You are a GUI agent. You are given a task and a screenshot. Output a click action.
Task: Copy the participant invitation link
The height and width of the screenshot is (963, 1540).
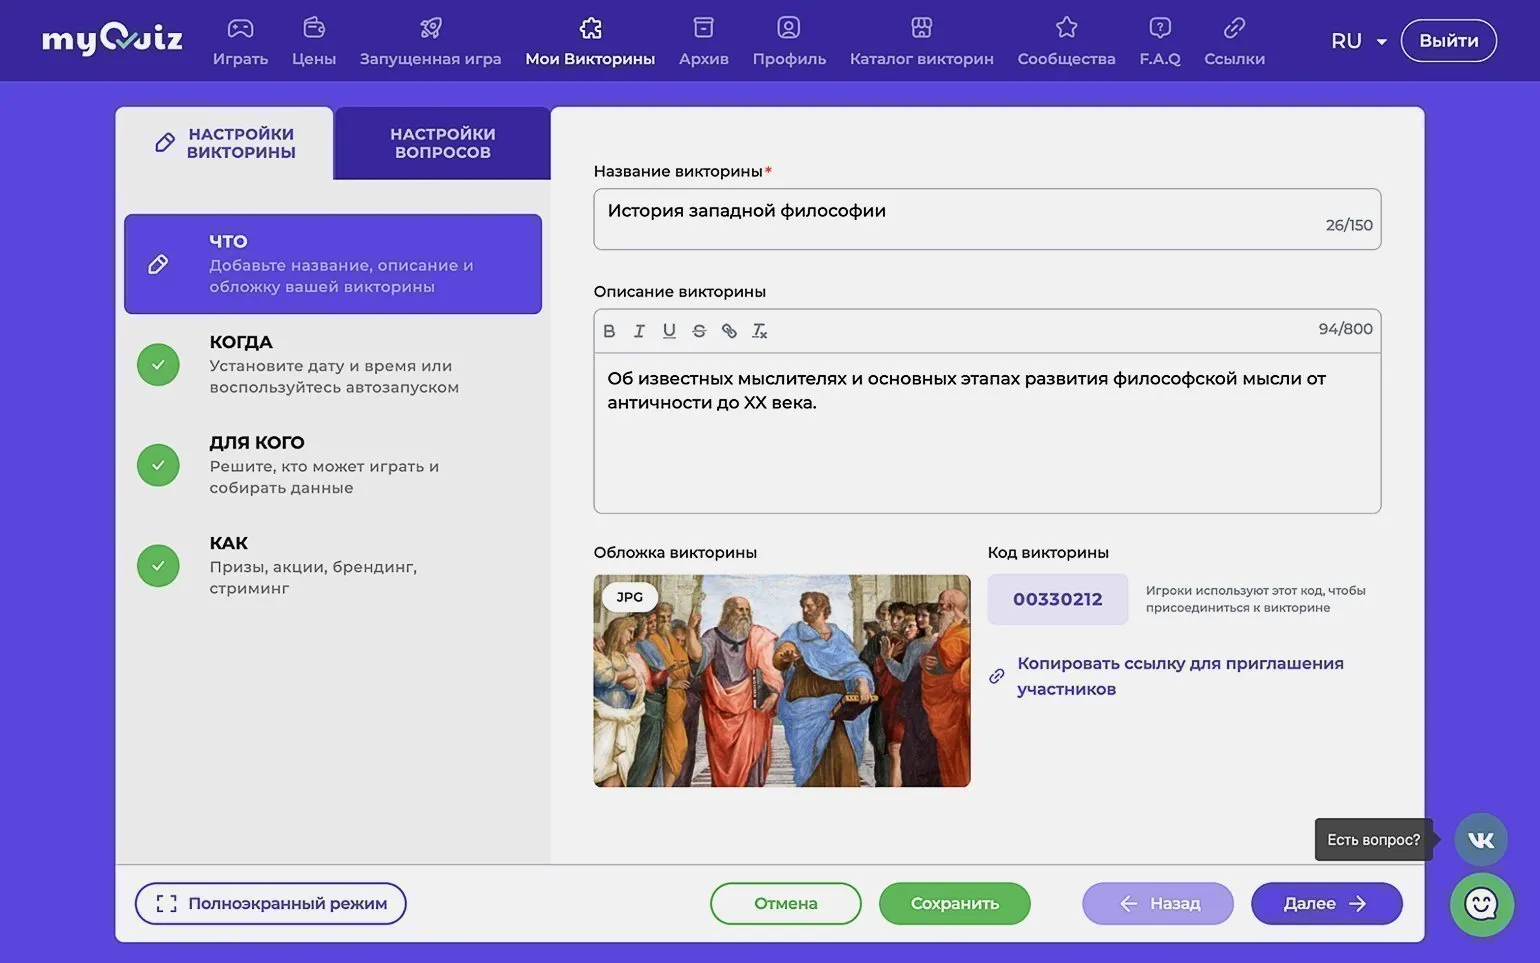(1179, 676)
